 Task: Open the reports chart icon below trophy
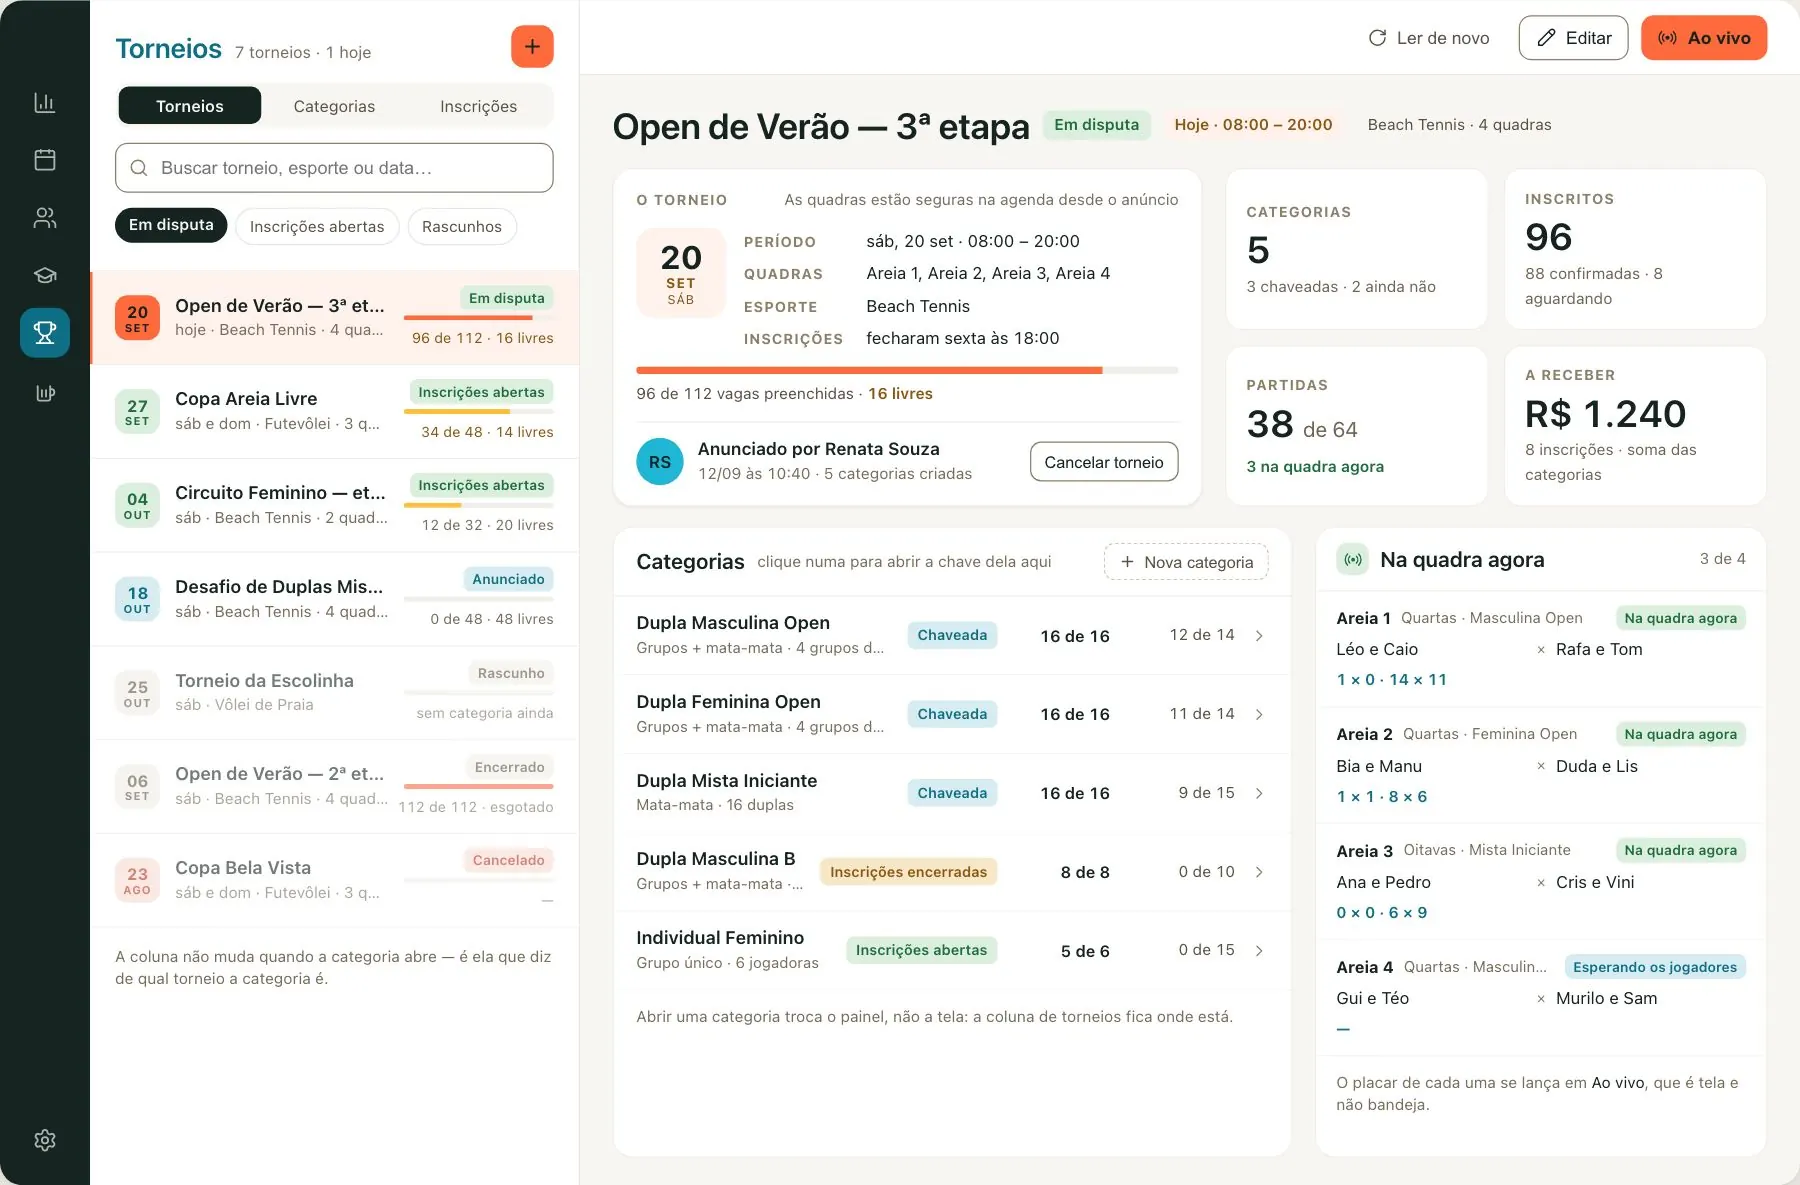(45, 392)
